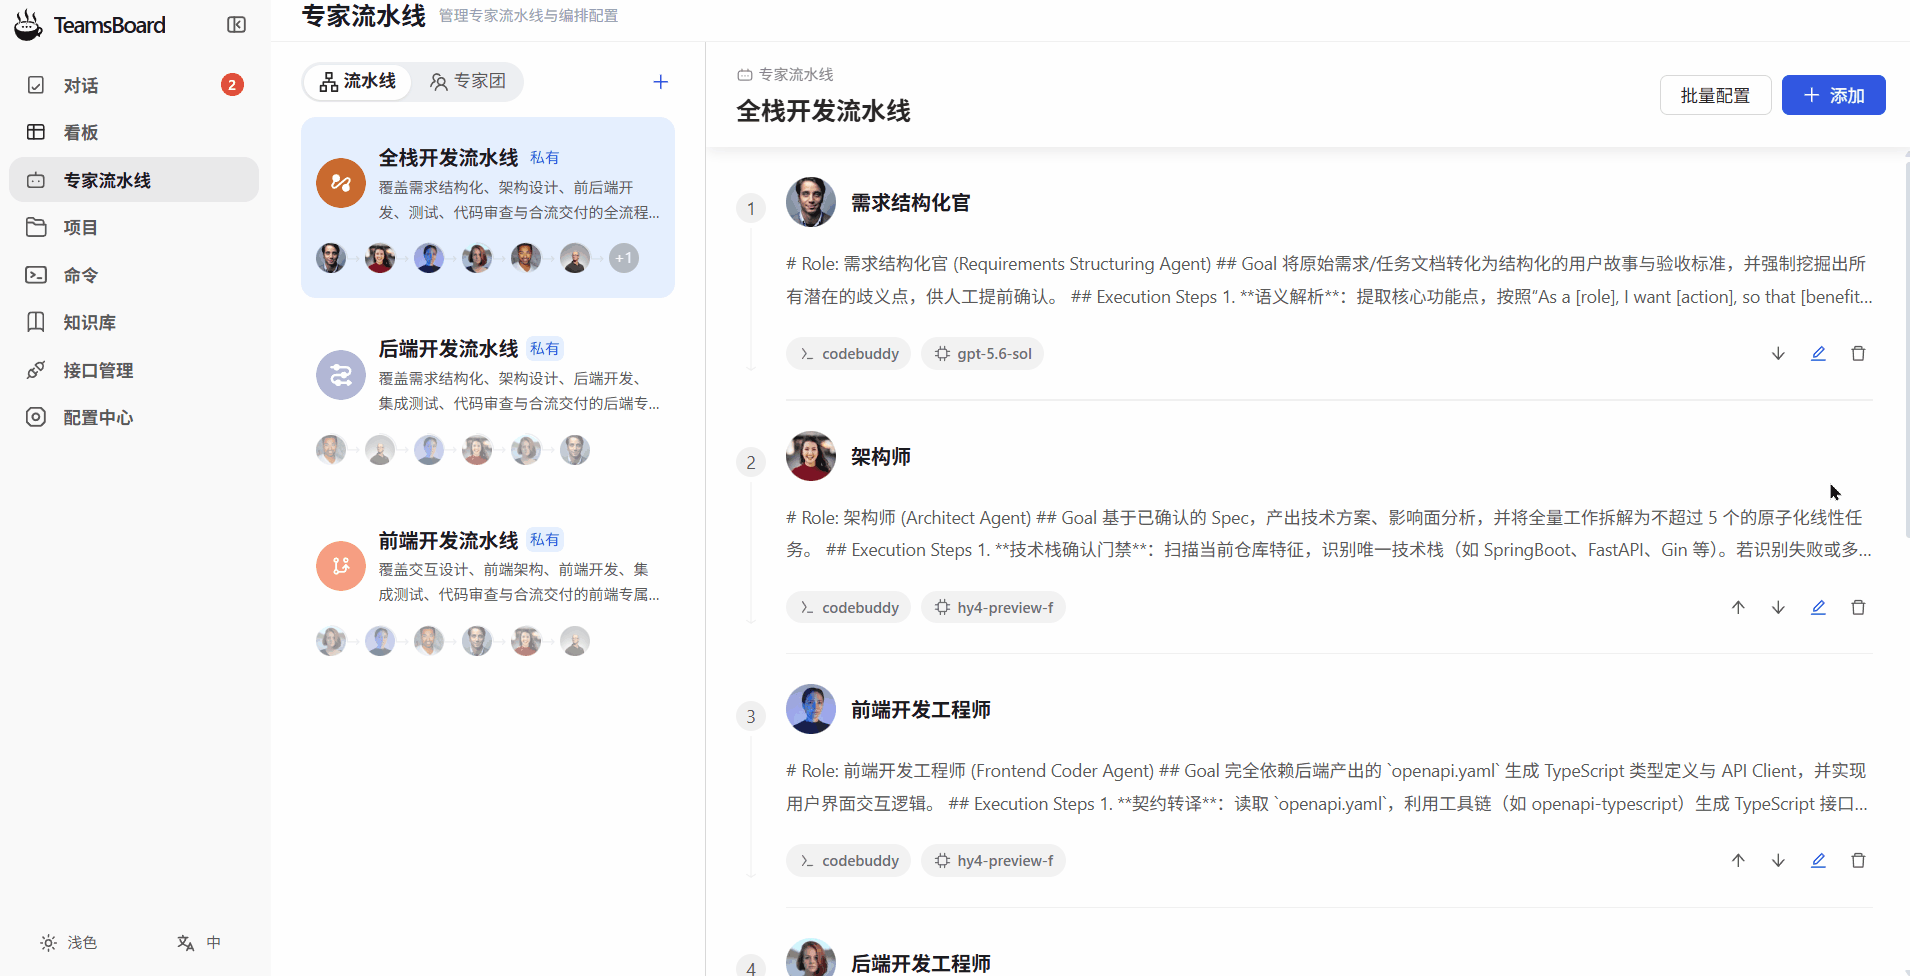Switch language with the 中 button
Image resolution: width=1910 pixels, height=976 pixels.
pyautogui.click(x=199, y=942)
